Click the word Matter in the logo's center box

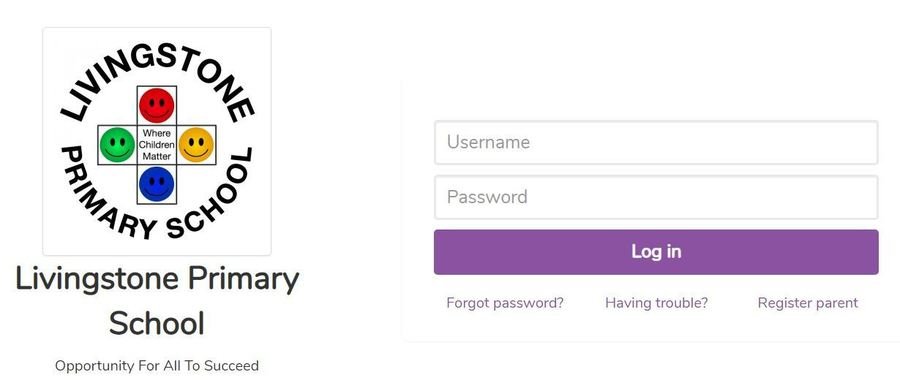[x=157, y=156]
